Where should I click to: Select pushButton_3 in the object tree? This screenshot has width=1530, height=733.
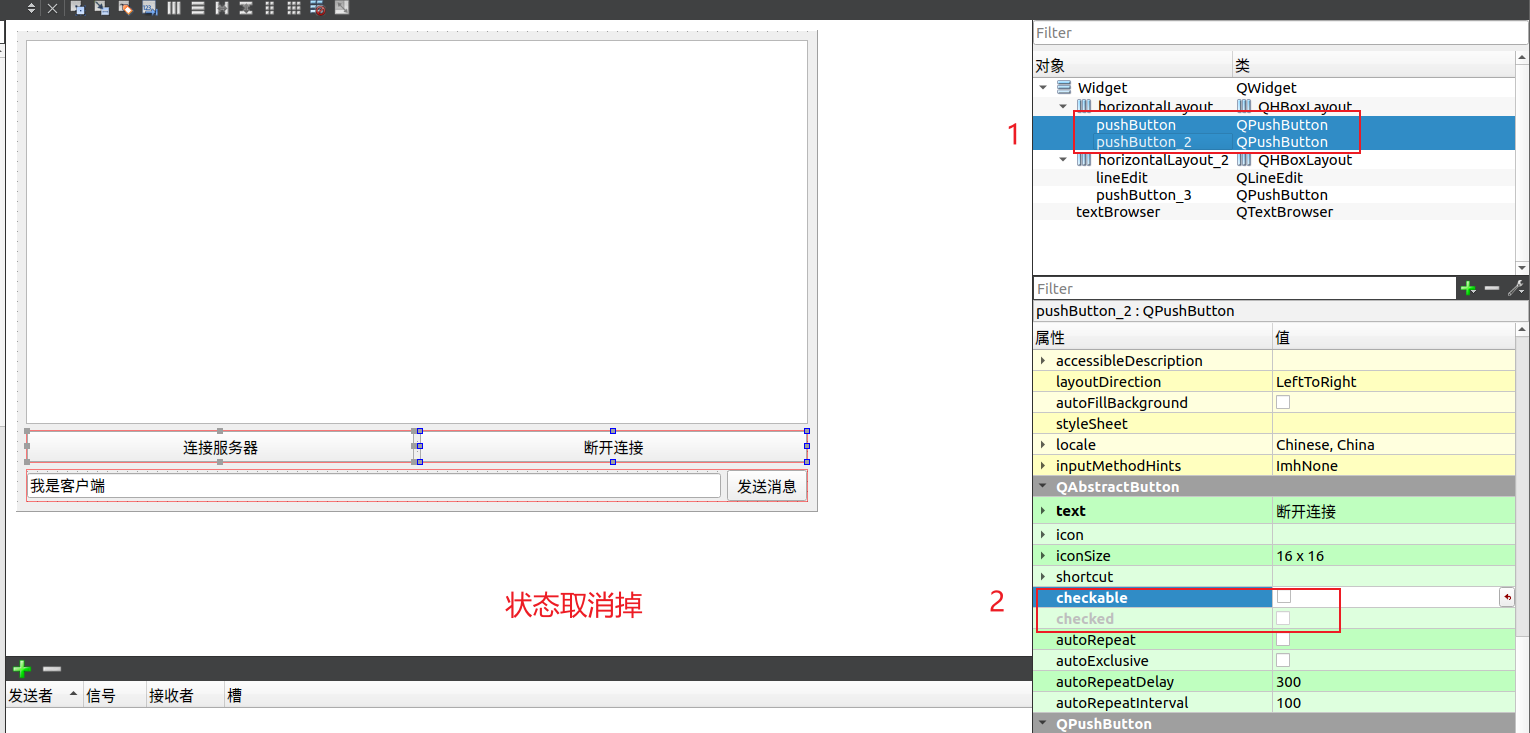[1144, 195]
